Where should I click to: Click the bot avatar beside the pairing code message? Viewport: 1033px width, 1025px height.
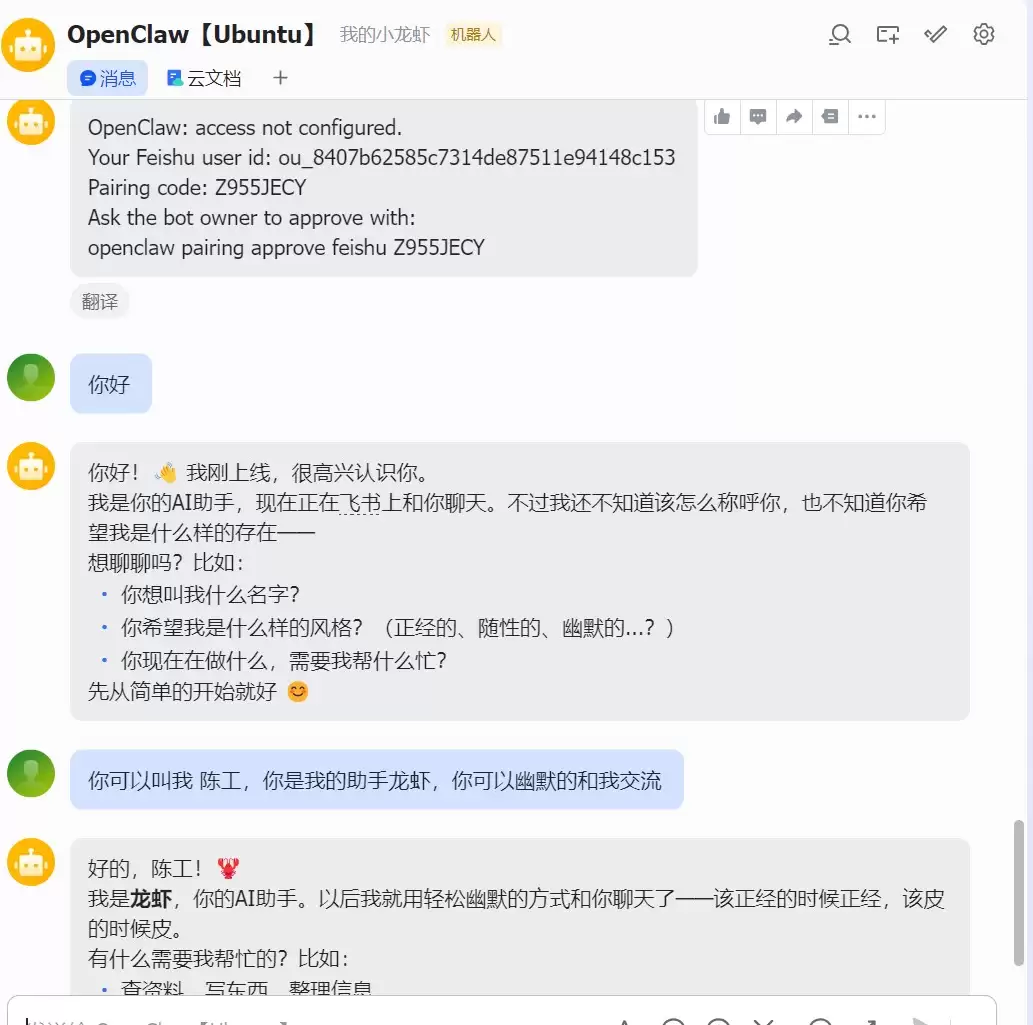tap(30, 121)
